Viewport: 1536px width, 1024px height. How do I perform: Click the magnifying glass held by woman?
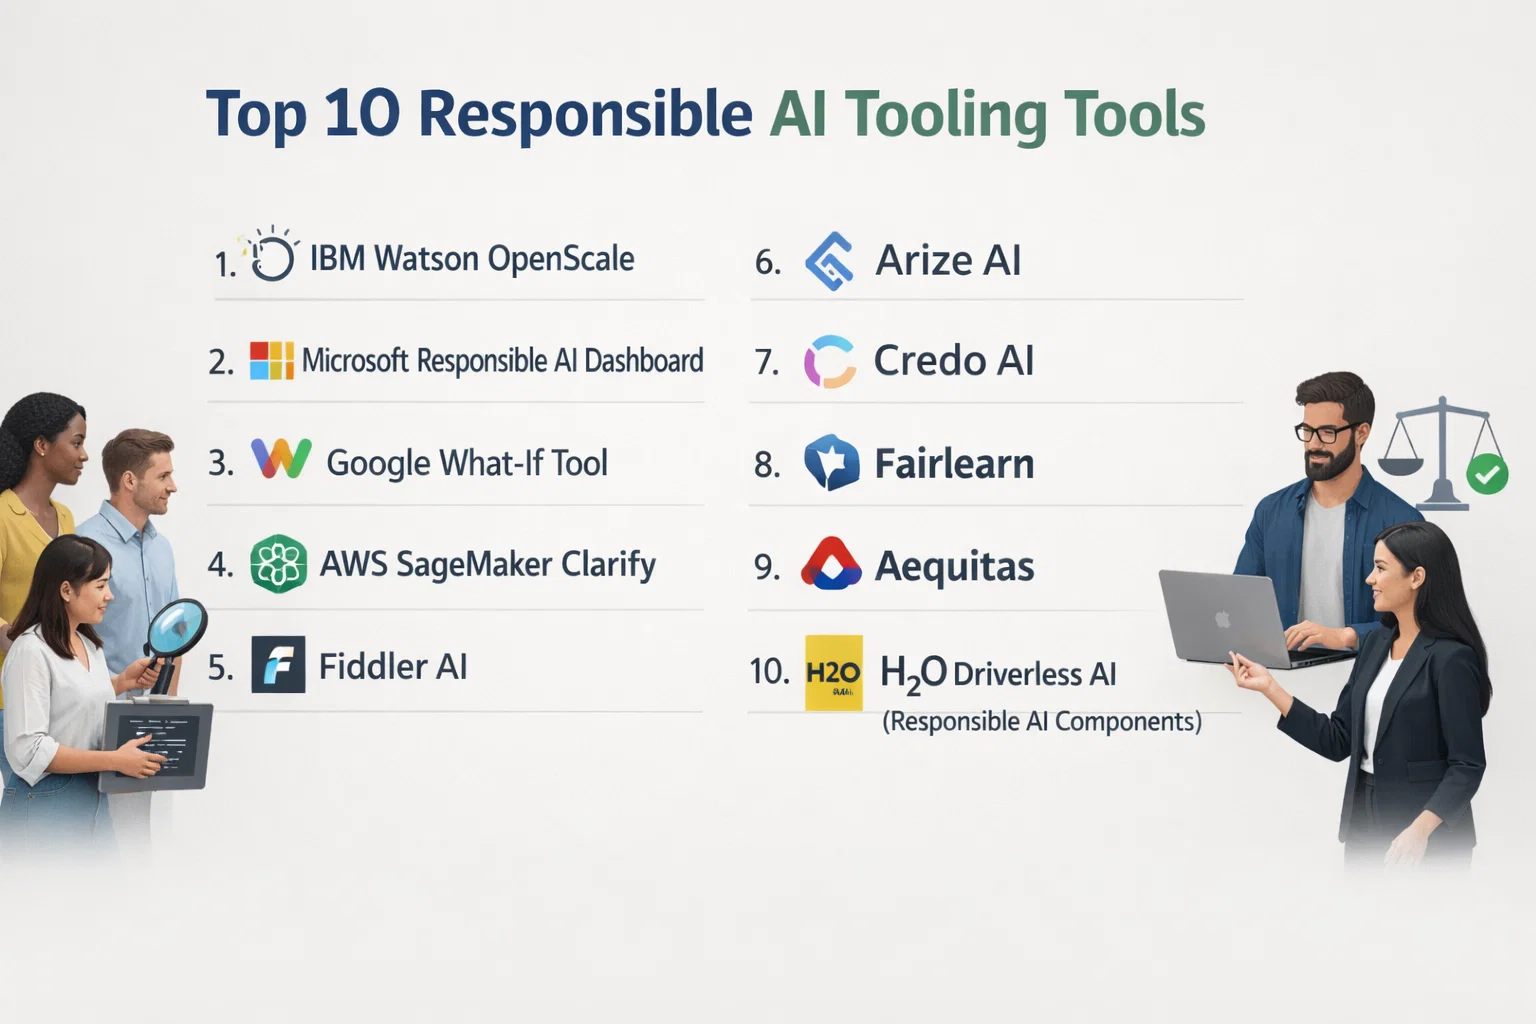click(177, 628)
